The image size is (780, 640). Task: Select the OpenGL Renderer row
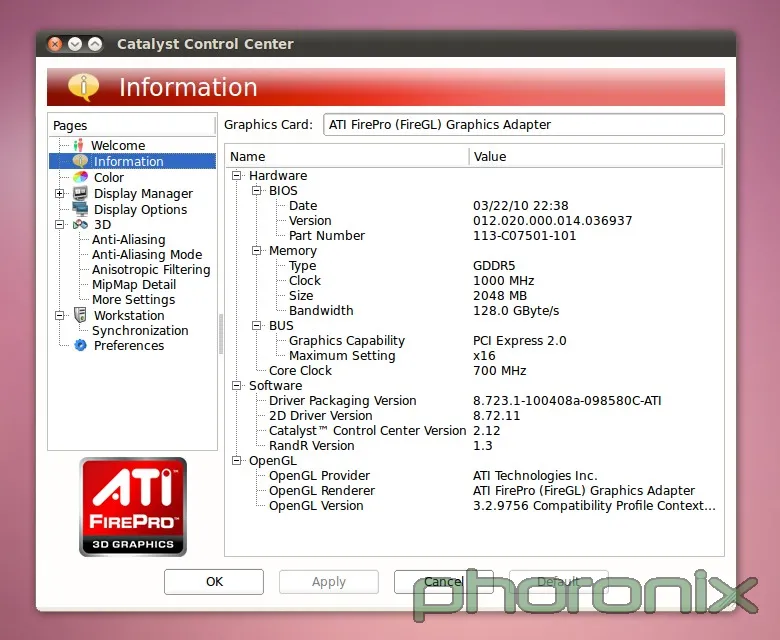tap(474, 490)
